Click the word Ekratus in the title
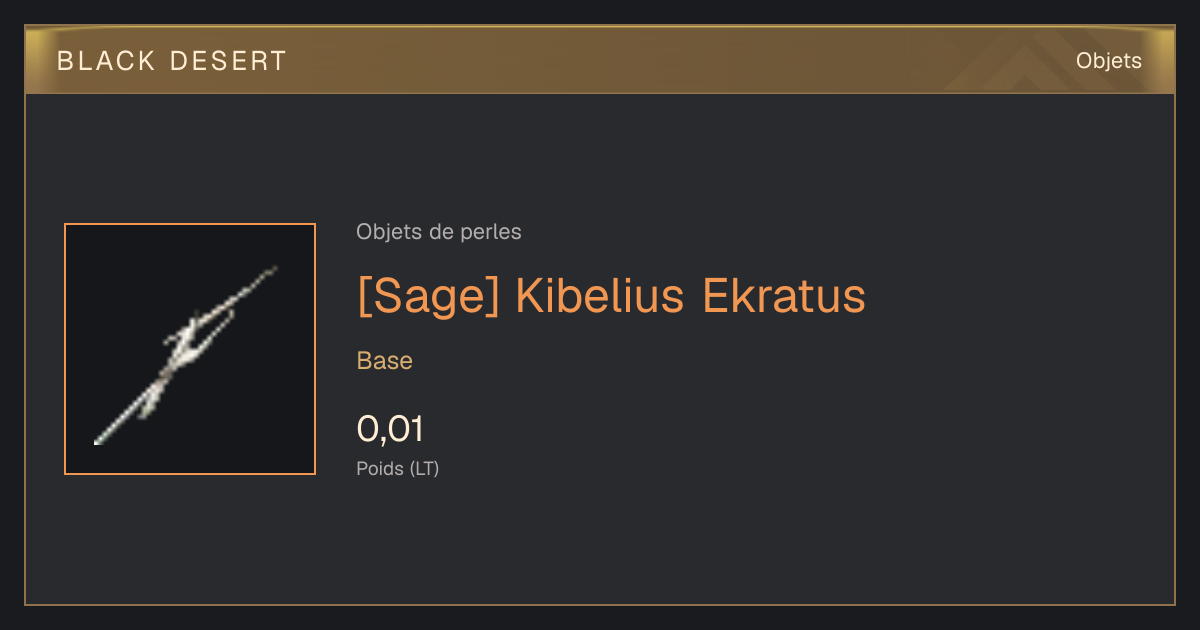Viewport: 1200px width, 630px height. [x=783, y=296]
